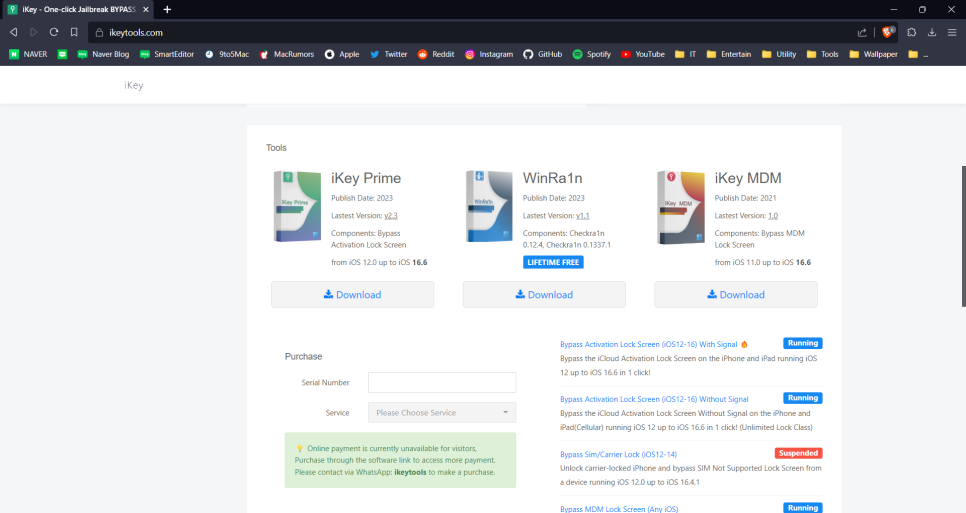This screenshot has width=966, height=513.
Task: Click the browser back arrow
Action: click(14, 32)
